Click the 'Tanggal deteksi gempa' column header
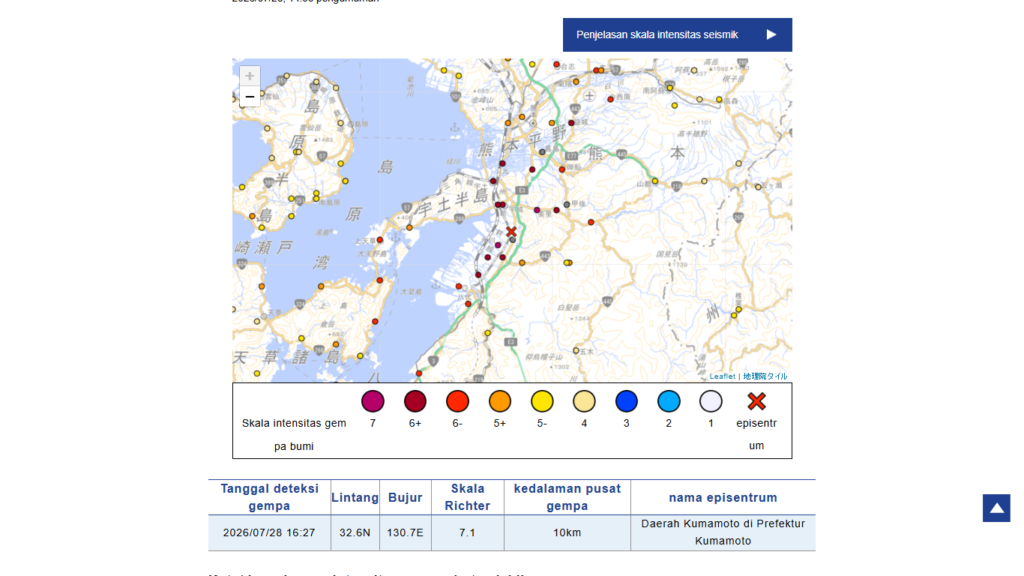Screen dimensions: 1024x576 point(269,497)
